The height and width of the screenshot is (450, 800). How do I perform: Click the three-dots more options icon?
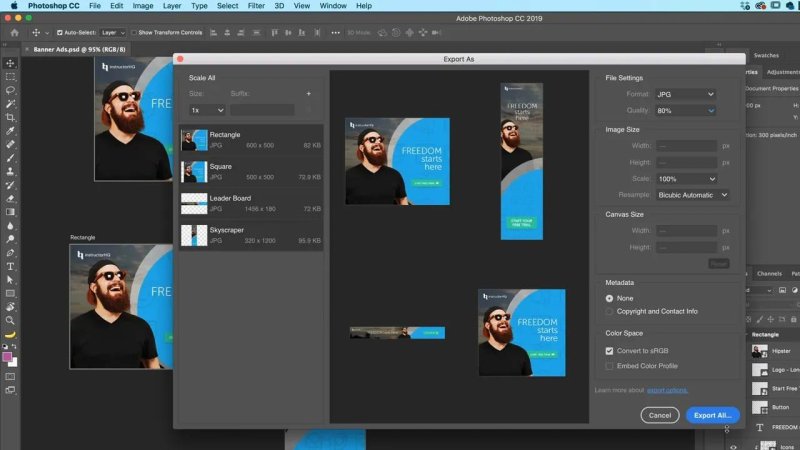pyautogui.click(x=335, y=33)
